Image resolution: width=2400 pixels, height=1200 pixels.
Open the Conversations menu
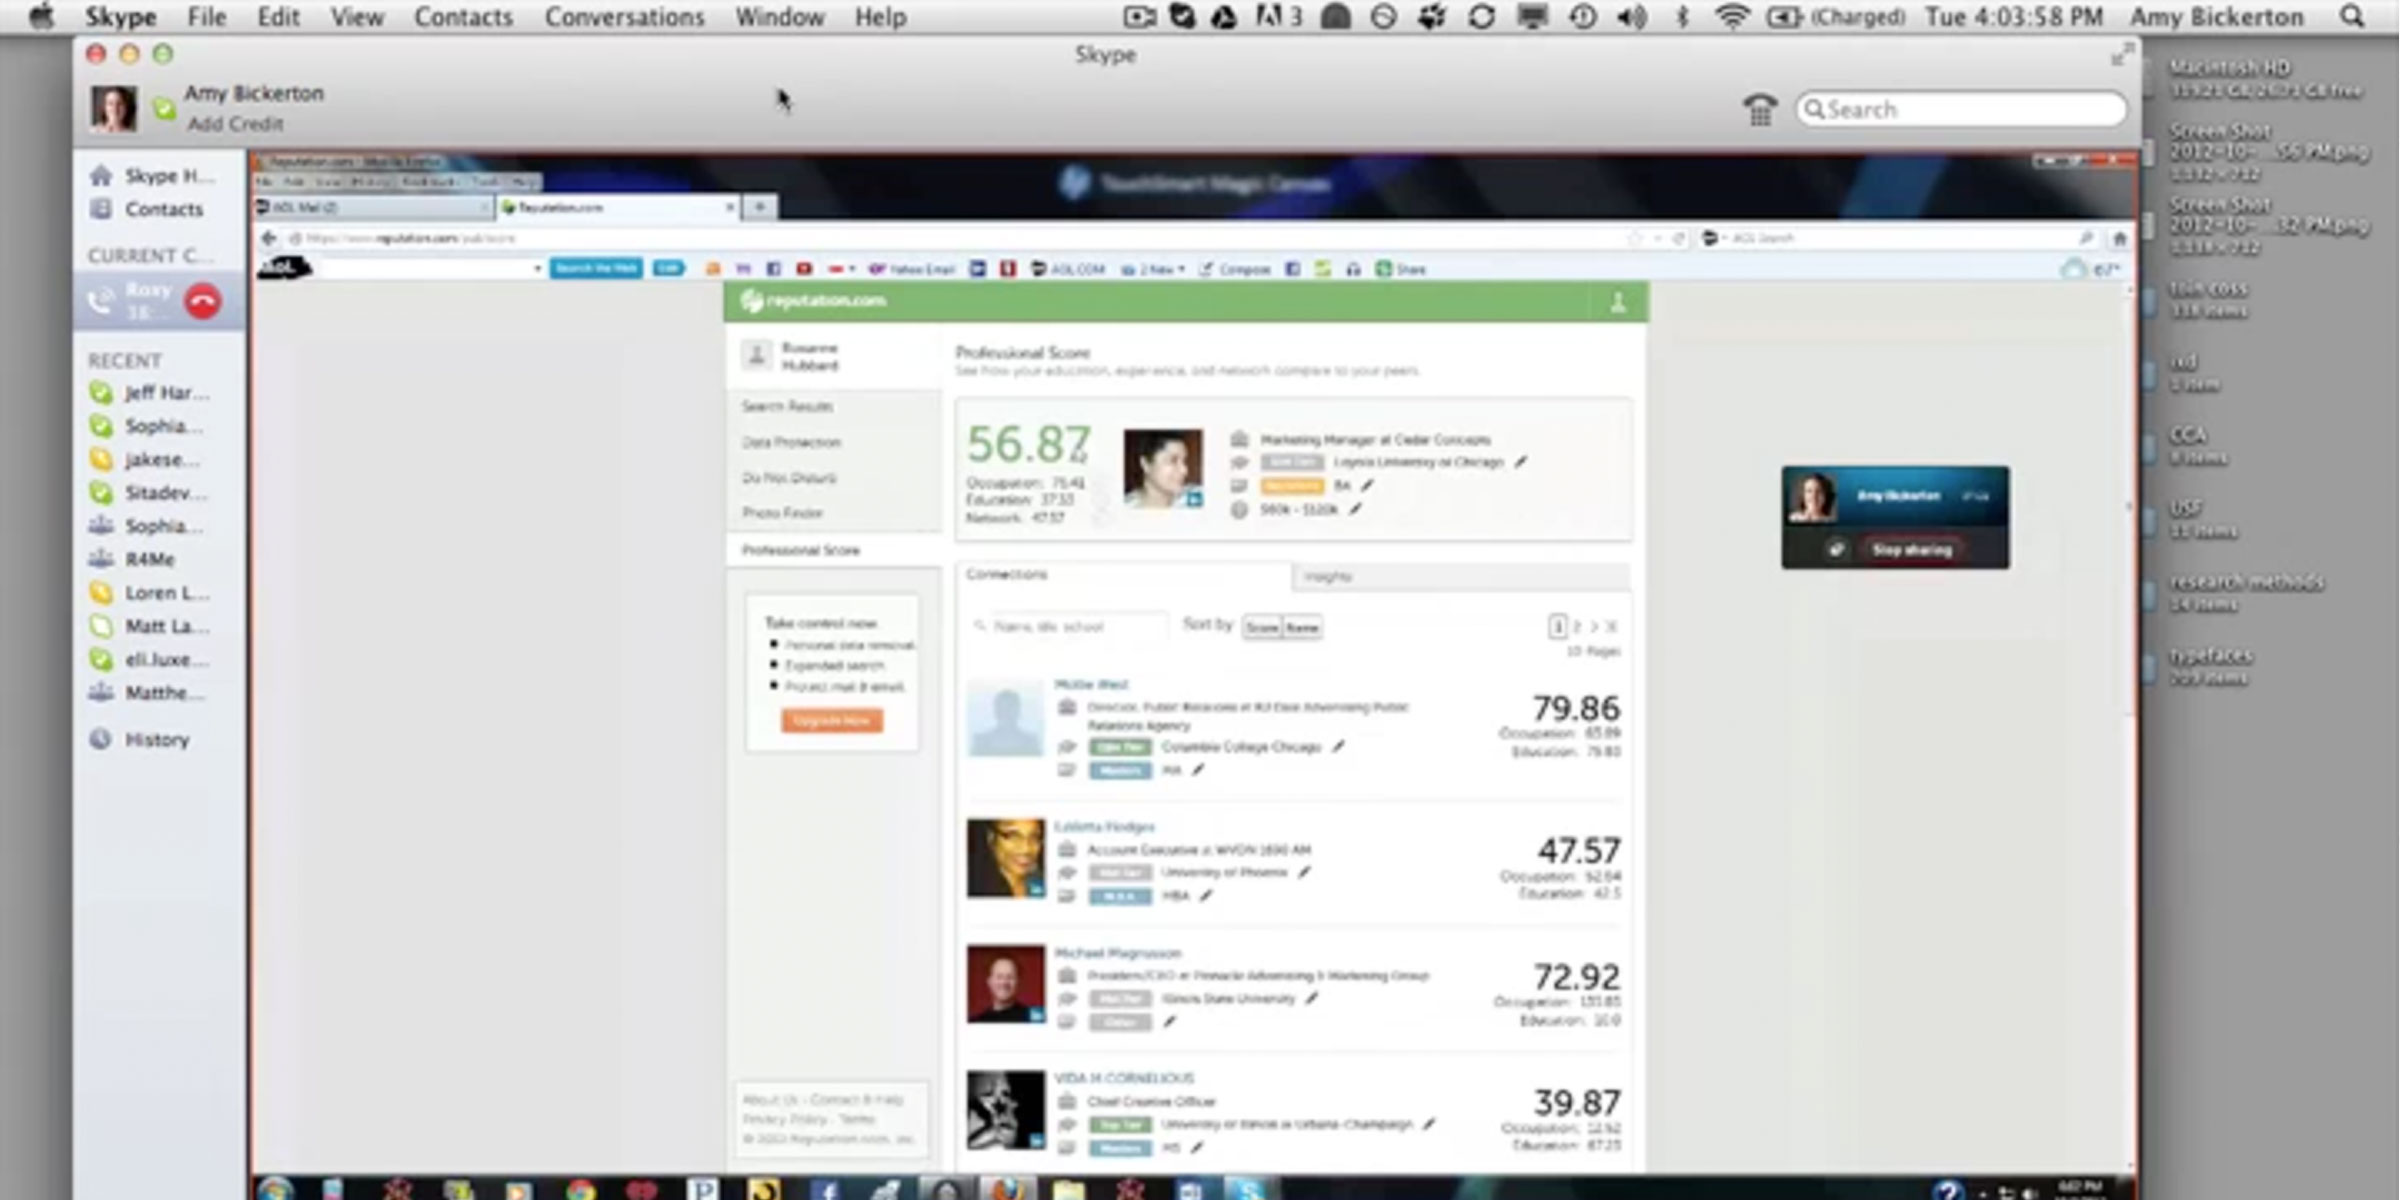click(x=624, y=17)
